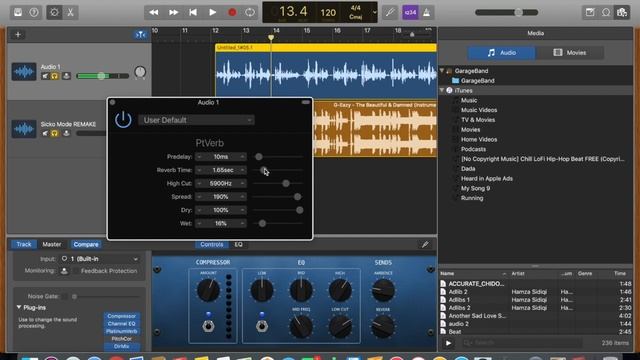Click the Fast Forward transport button
The image size is (640, 360).
click(x=173, y=12)
